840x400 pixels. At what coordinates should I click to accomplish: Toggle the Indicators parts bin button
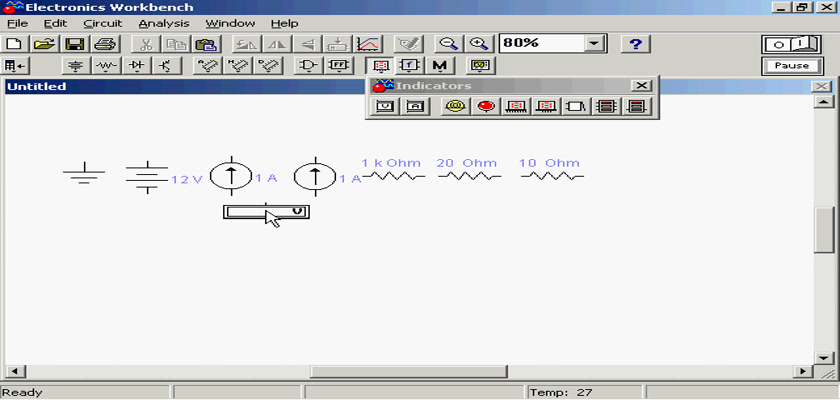point(379,66)
